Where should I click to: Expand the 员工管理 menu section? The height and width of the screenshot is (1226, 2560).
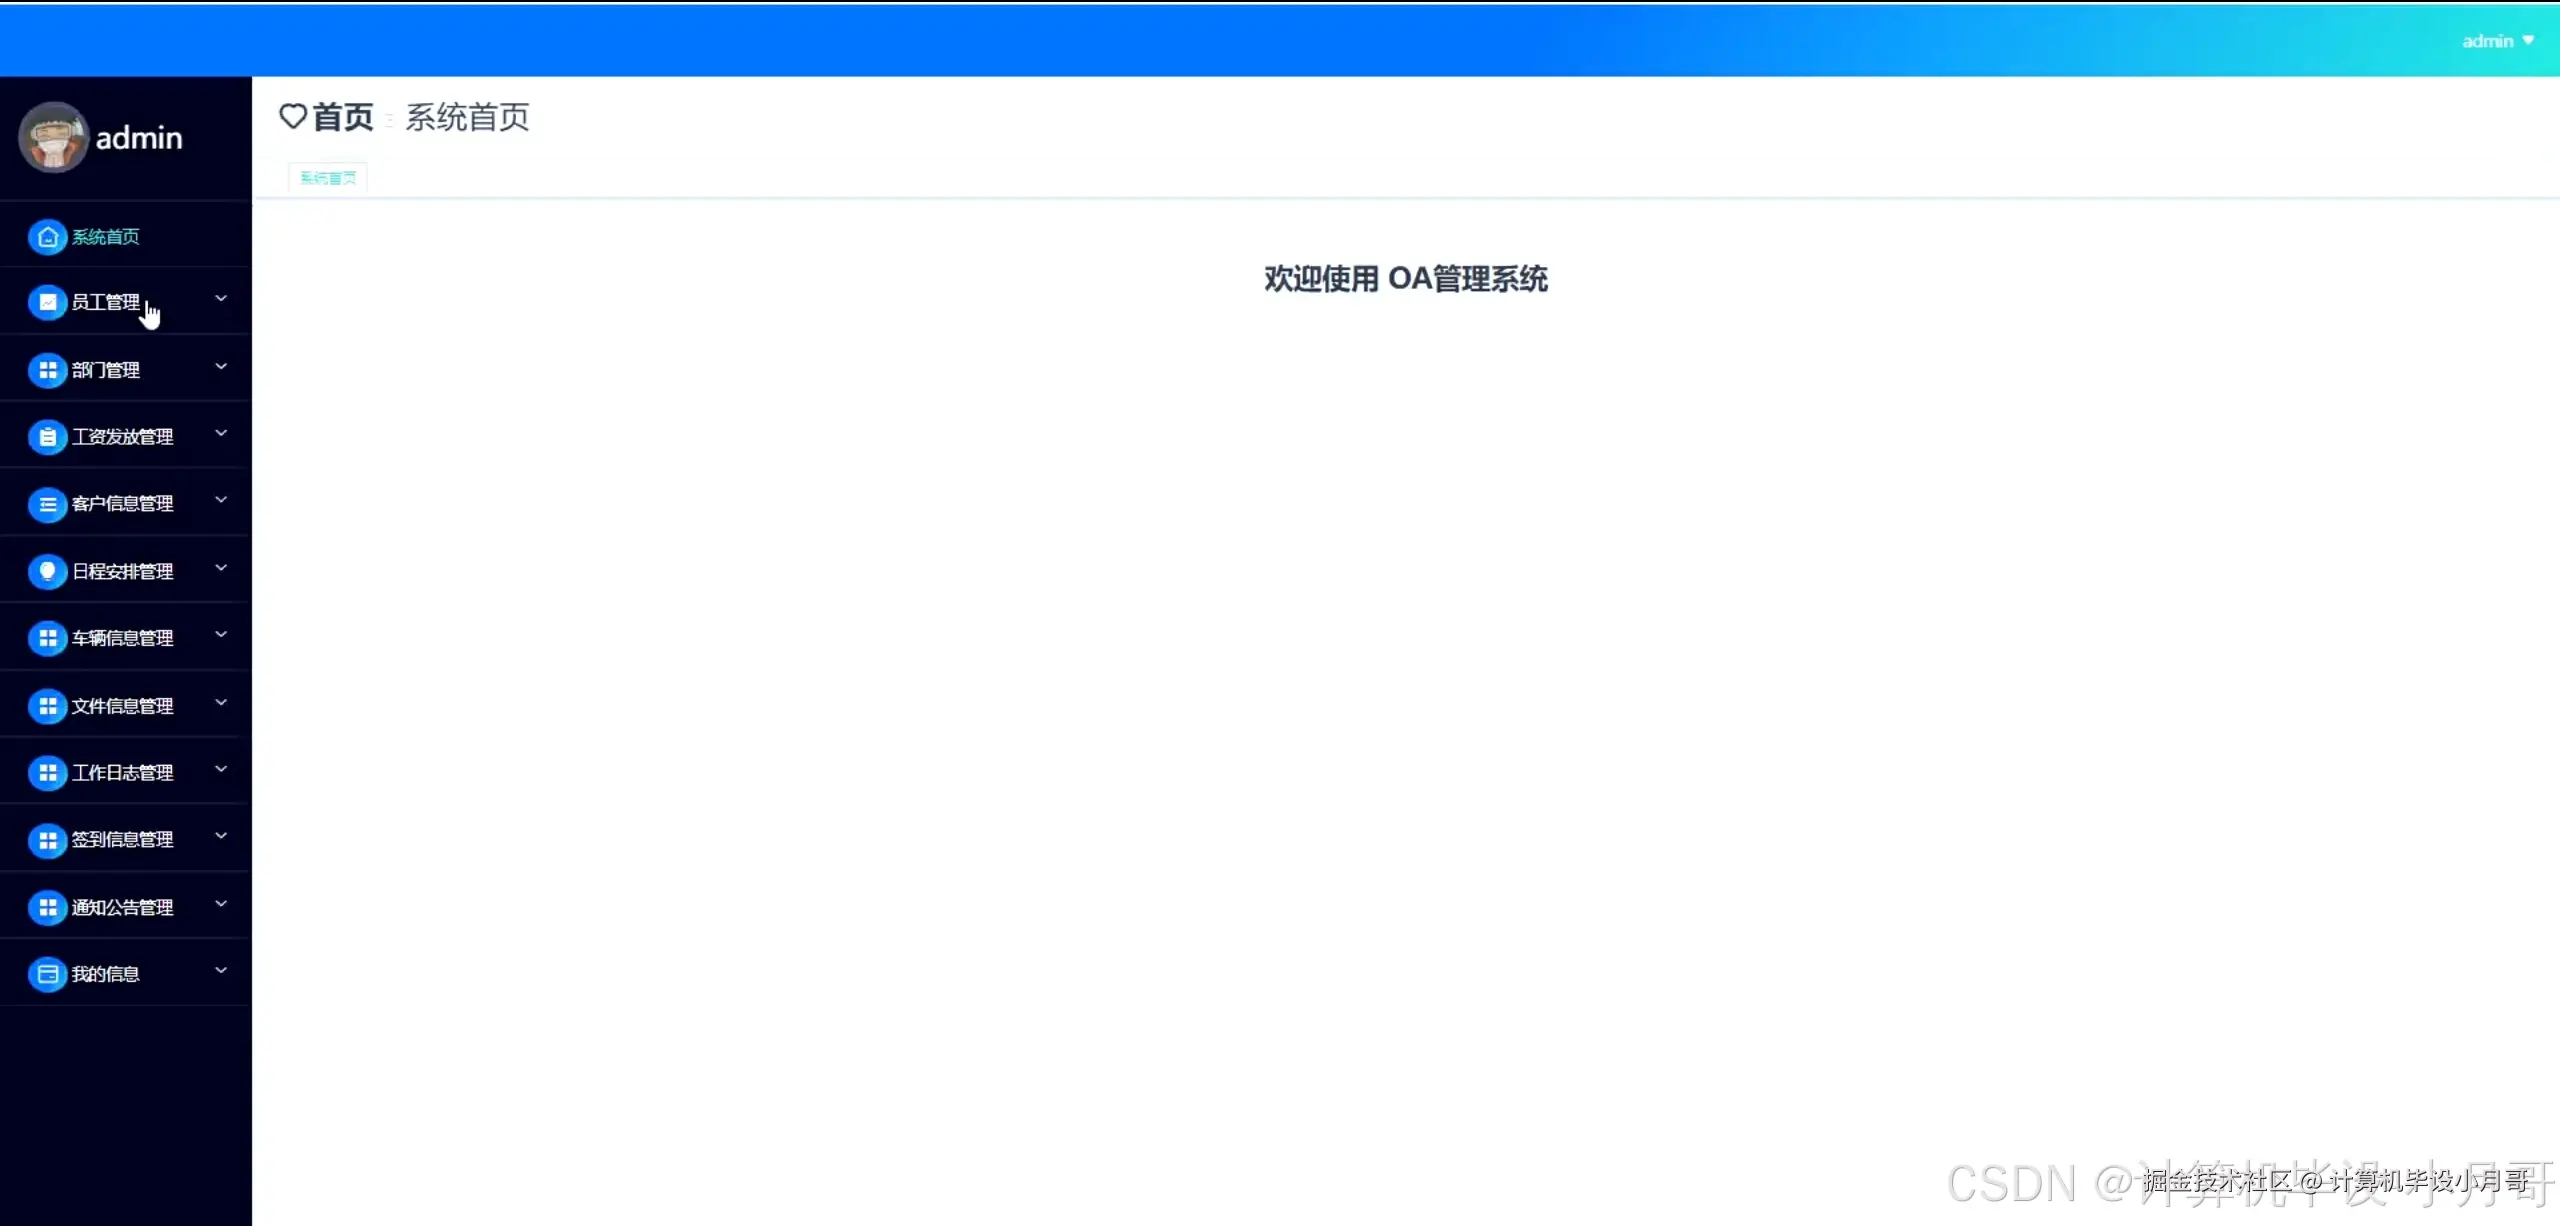pyautogui.click(x=221, y=299)
